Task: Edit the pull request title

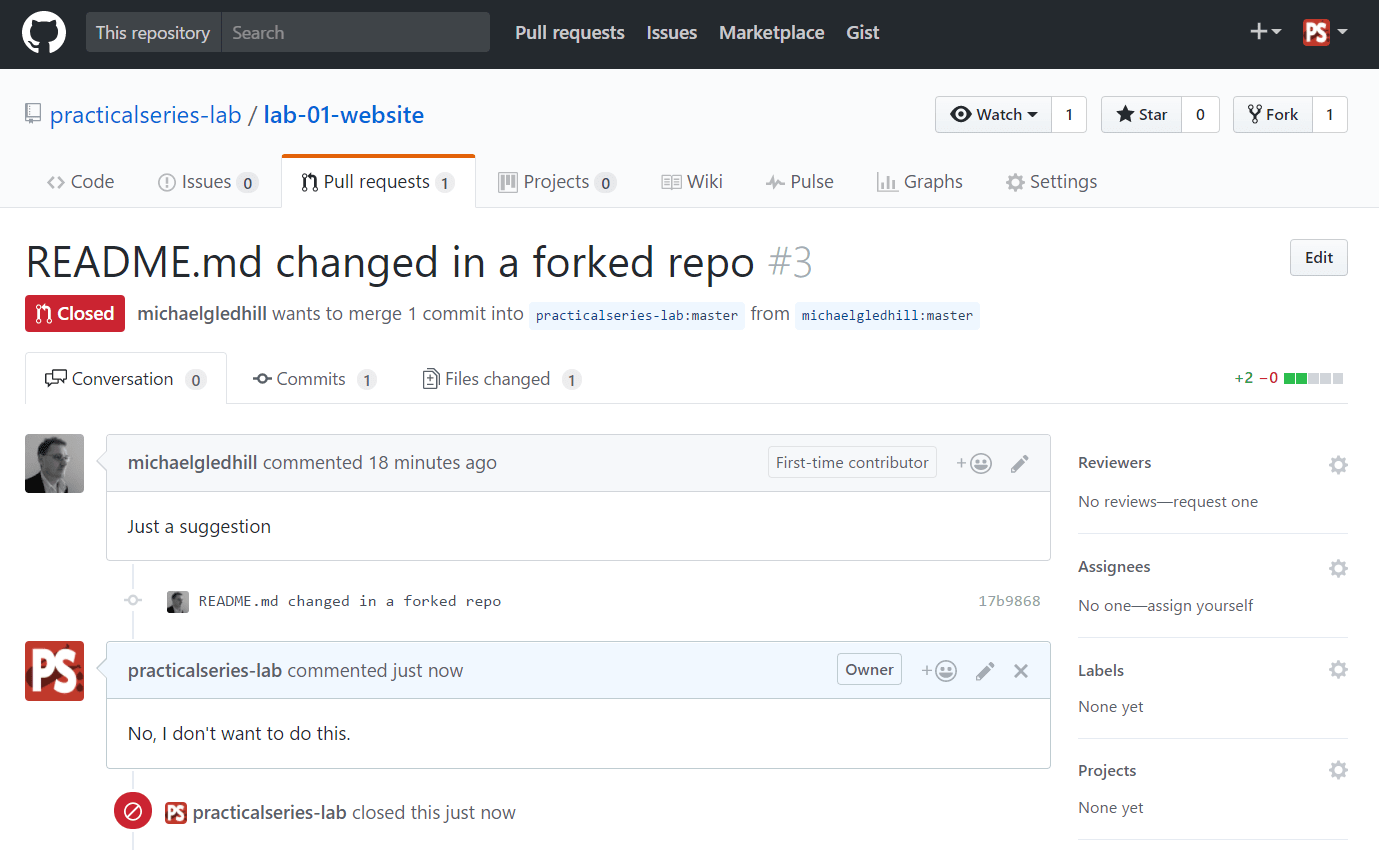Action: [1319, 258]
